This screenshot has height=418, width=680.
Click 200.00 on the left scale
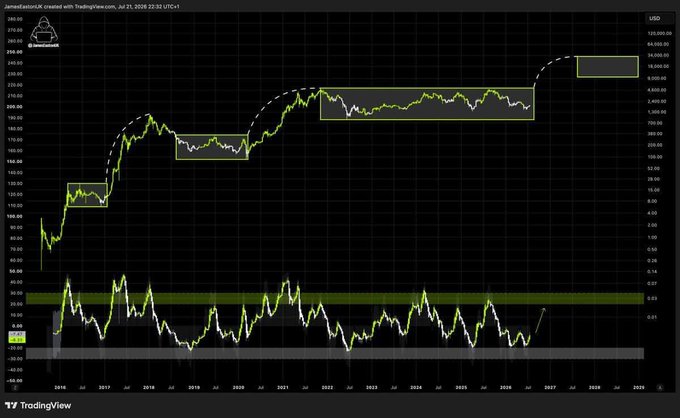pos(15,107)
